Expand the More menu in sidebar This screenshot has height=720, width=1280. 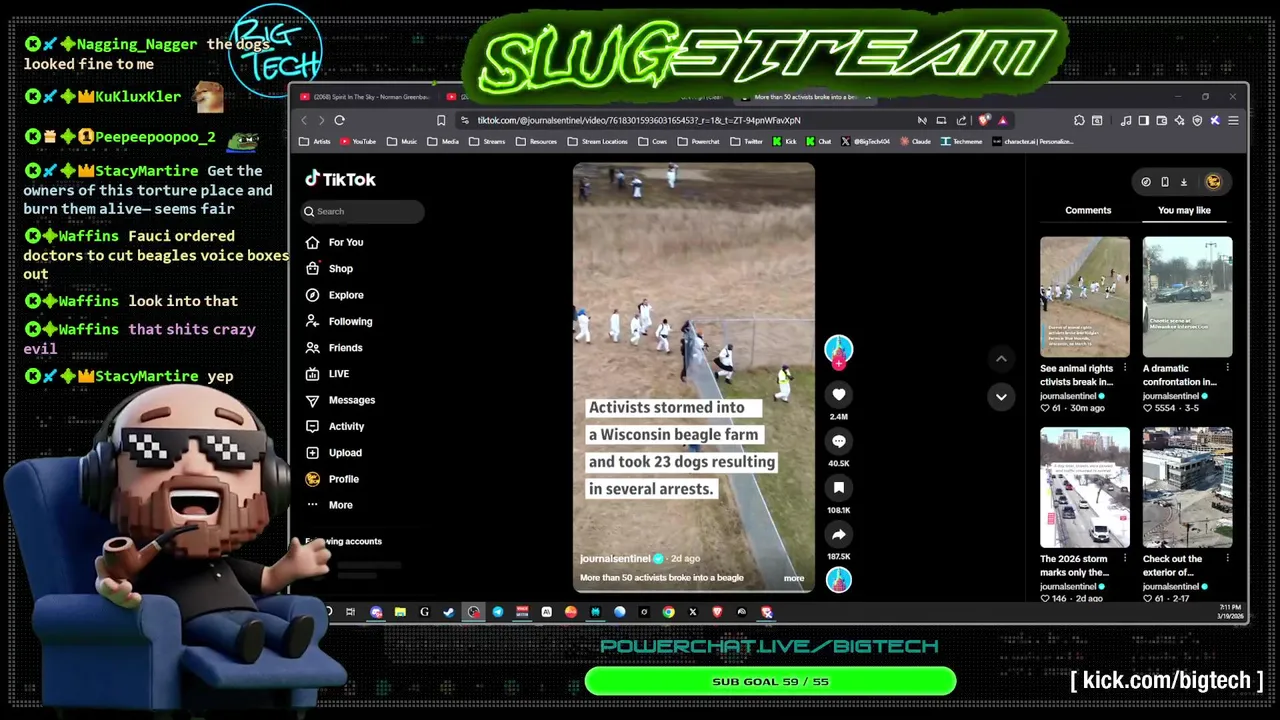click(329, 505)
